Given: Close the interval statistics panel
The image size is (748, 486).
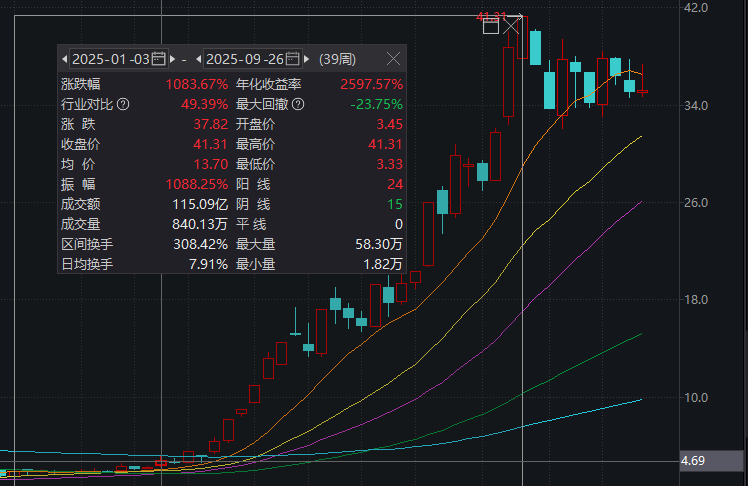Looking at the screenshot, I should (393, 59).
